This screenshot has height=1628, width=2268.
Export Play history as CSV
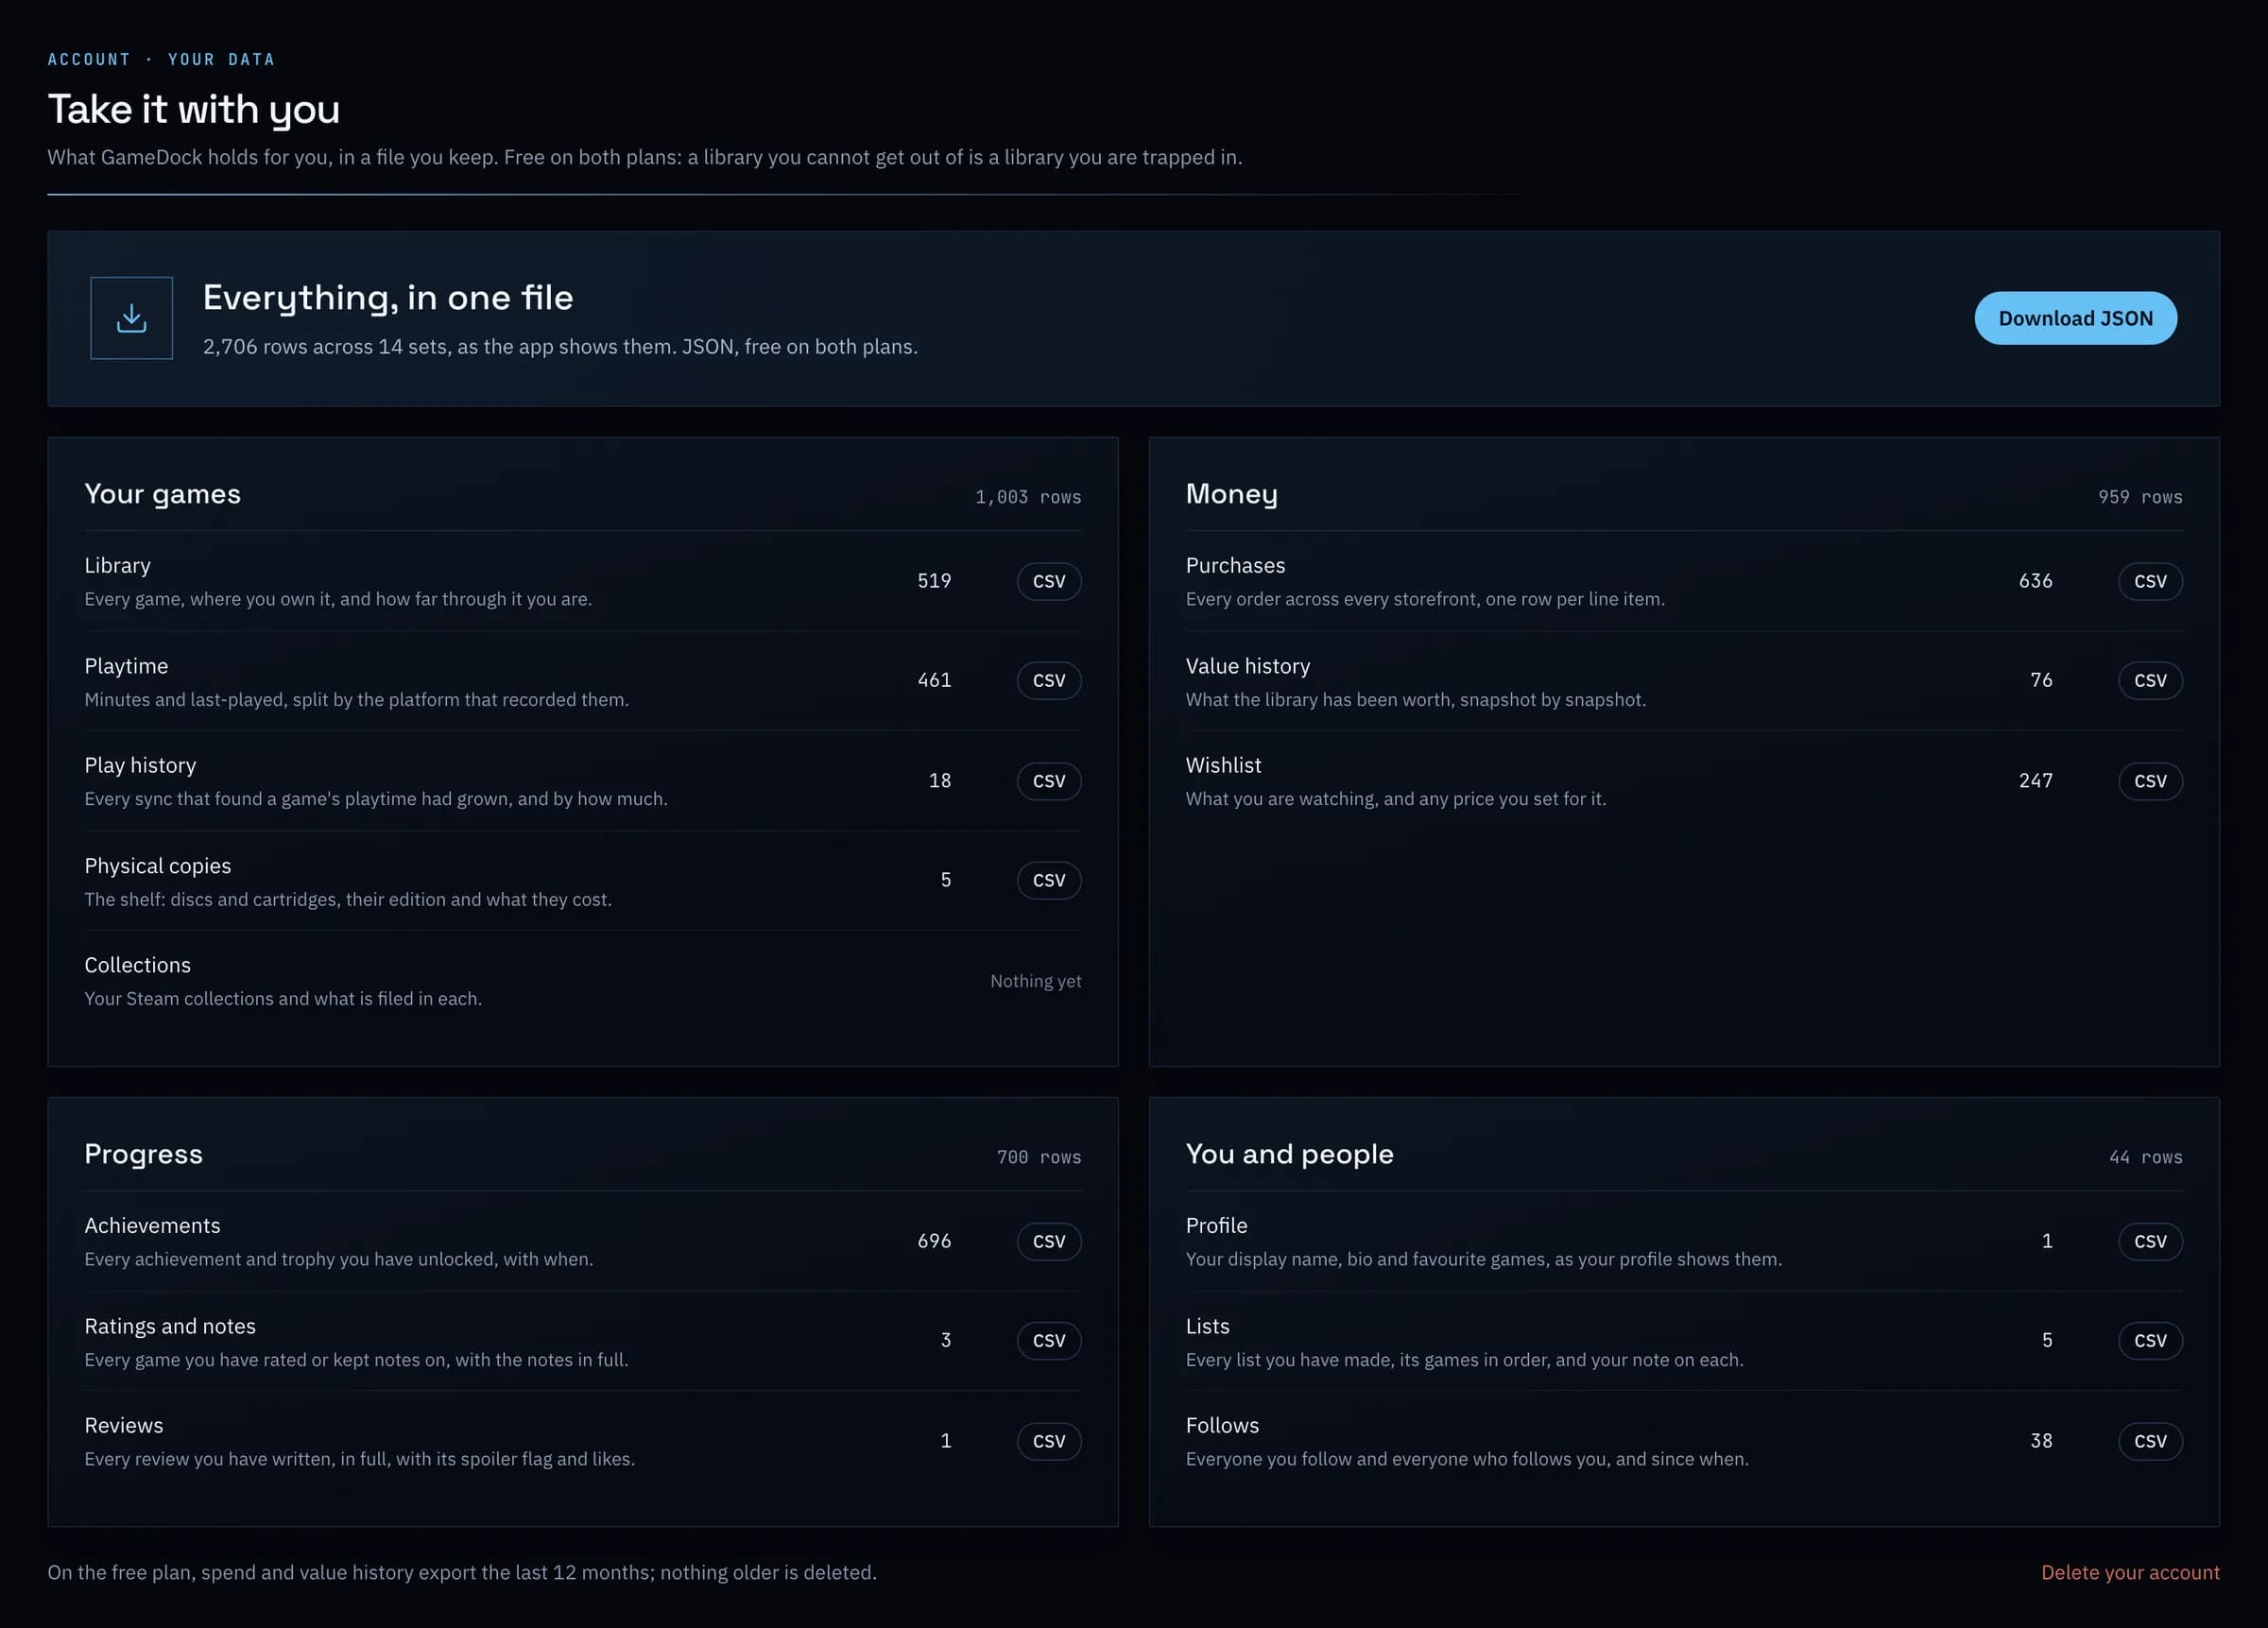point(1048,781)
